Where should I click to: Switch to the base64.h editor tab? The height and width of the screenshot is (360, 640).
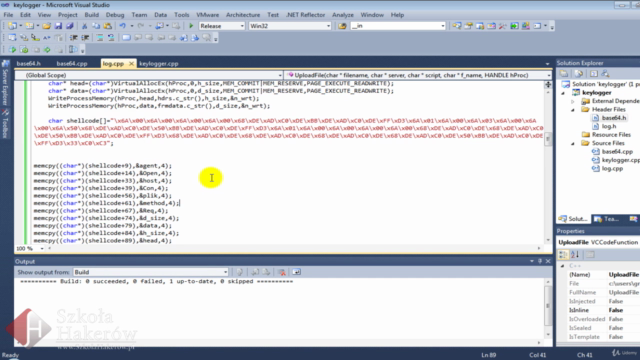(29, 64)
